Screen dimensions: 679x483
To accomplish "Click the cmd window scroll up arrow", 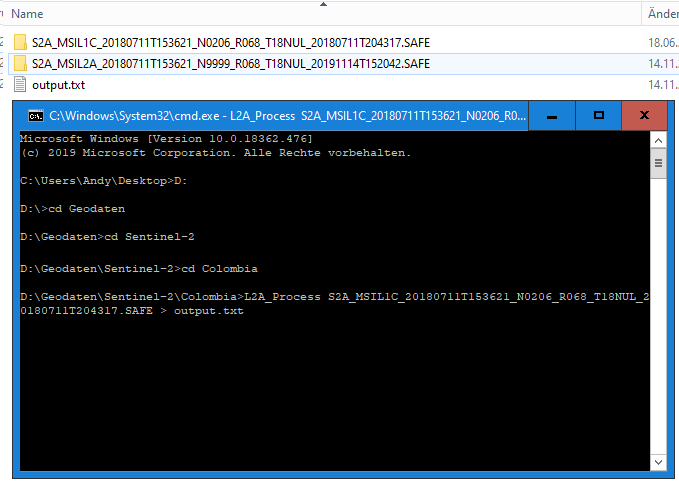I will coord(658,140).
